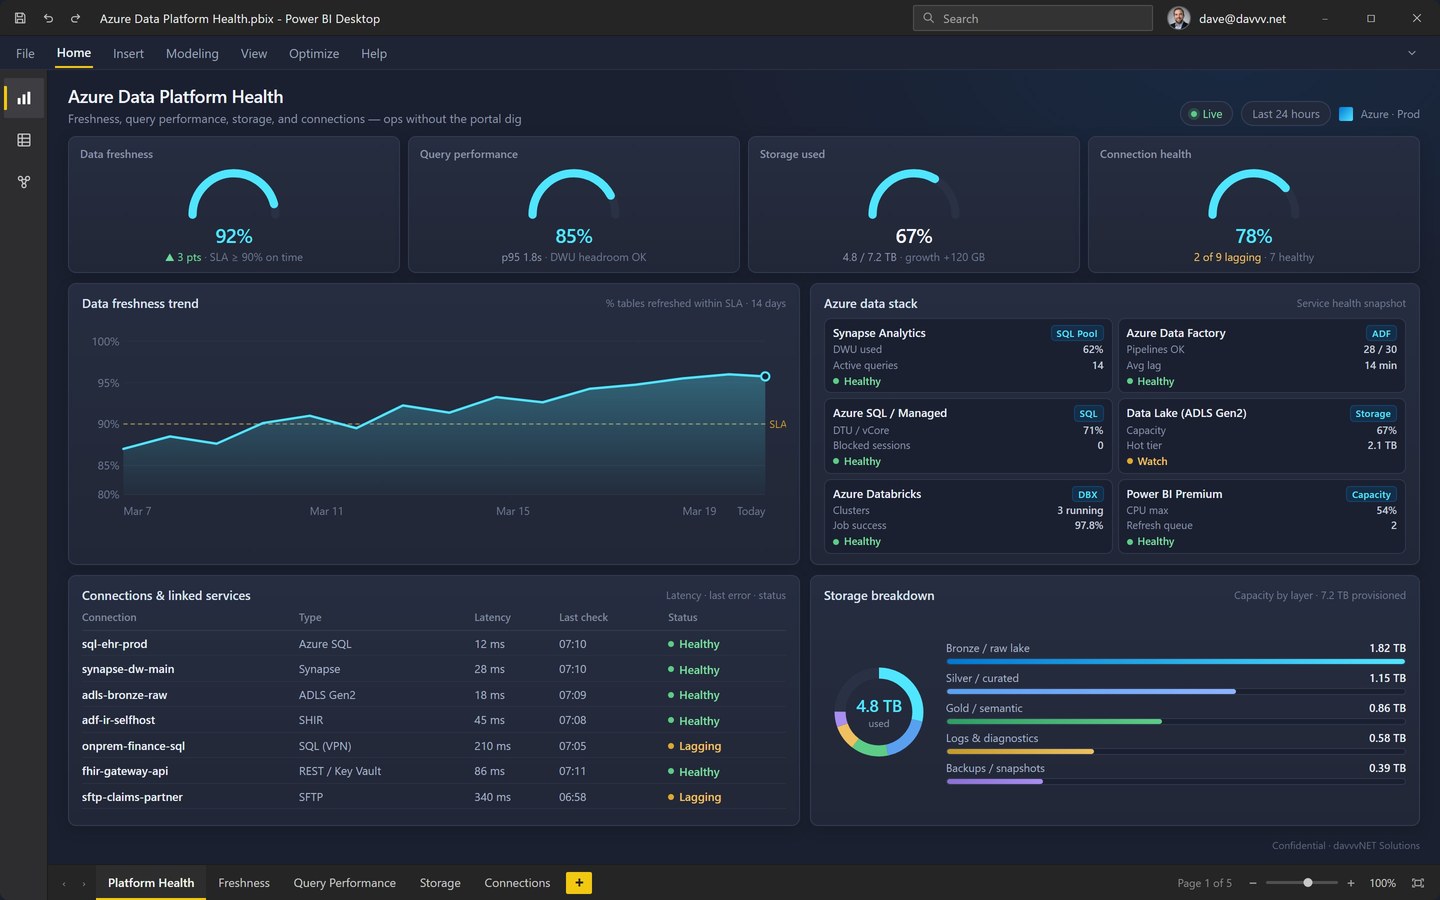Switch to the View ribbon tab
Screen dimensions: 1440x900
pyautogui.click(x=254, y=53)
